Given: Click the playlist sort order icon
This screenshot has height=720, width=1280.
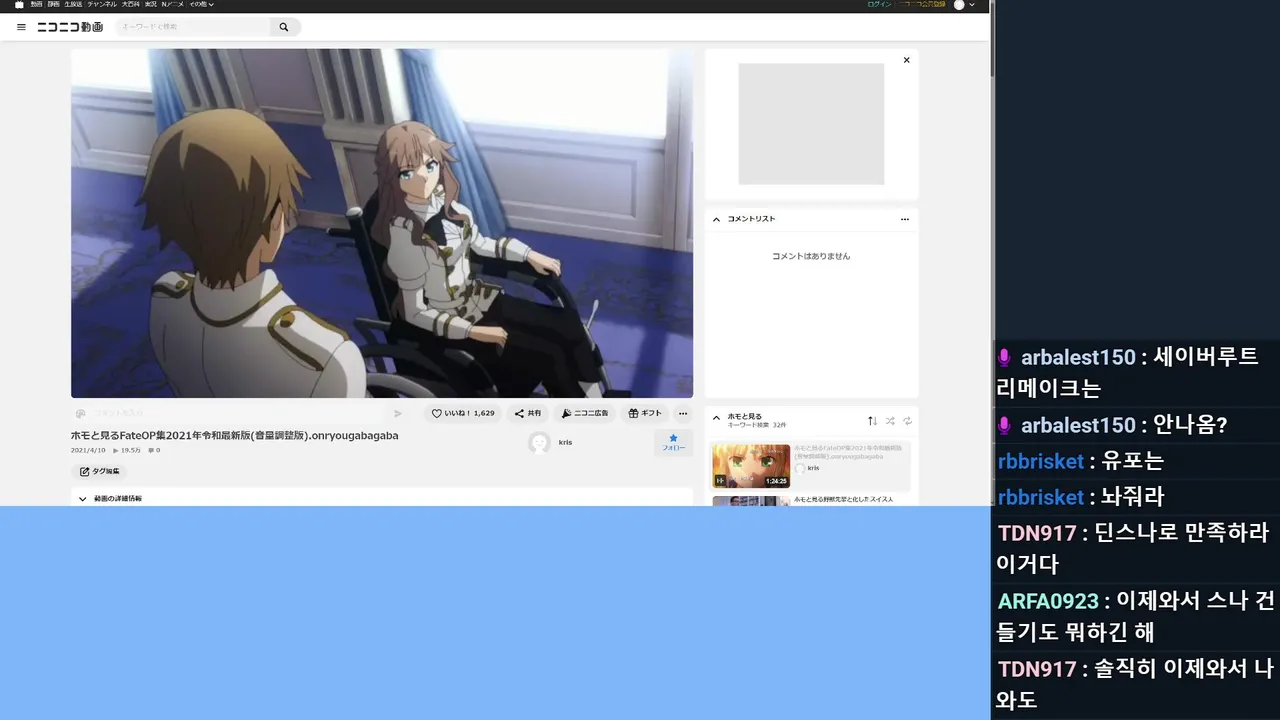Looking at the screenshot, I should tap(872, 421).
